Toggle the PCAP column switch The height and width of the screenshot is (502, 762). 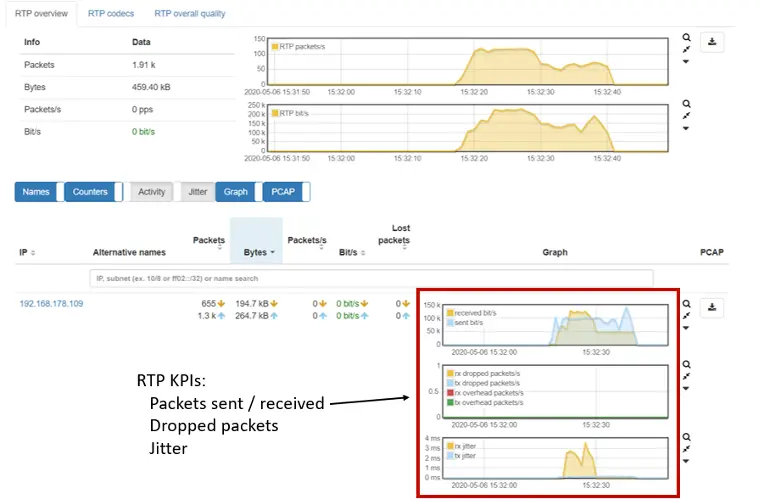coord(287,192)
